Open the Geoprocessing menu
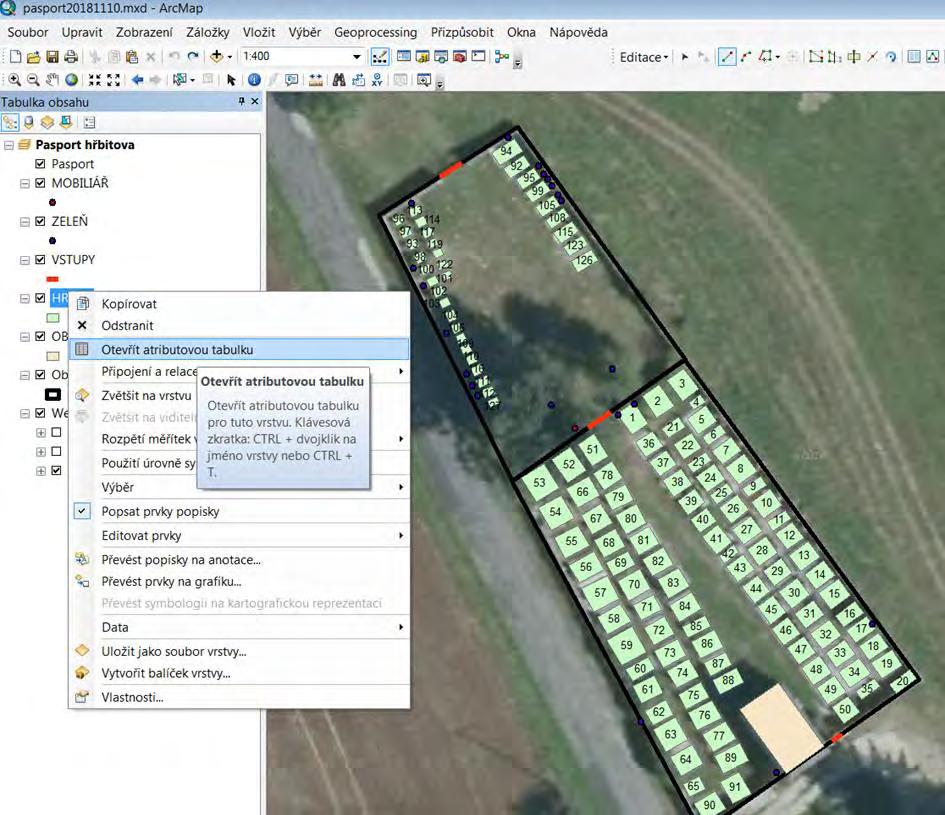Image resolution: width=945 pixels, height=815 pixels. tap(375, 33)
